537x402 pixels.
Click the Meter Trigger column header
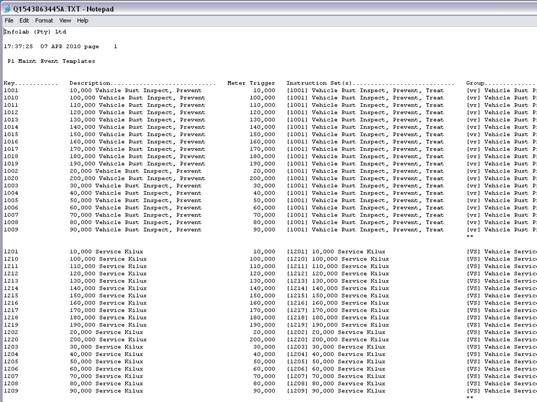pyautogui.click(x=251, y=83)
